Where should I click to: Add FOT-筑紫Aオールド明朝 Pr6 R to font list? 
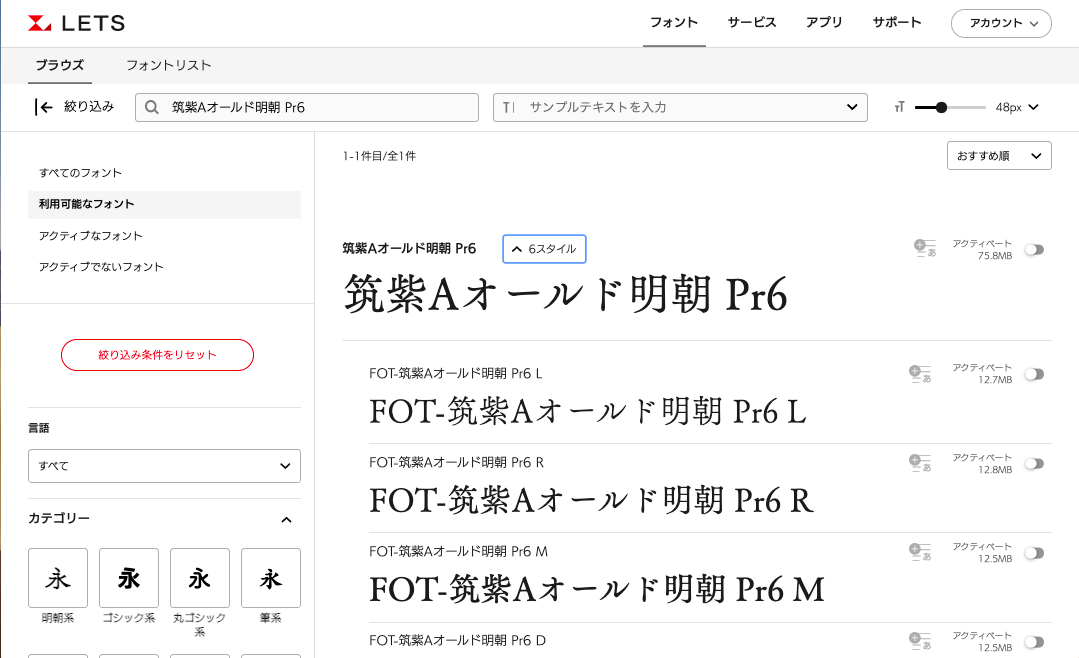(919, 463)
